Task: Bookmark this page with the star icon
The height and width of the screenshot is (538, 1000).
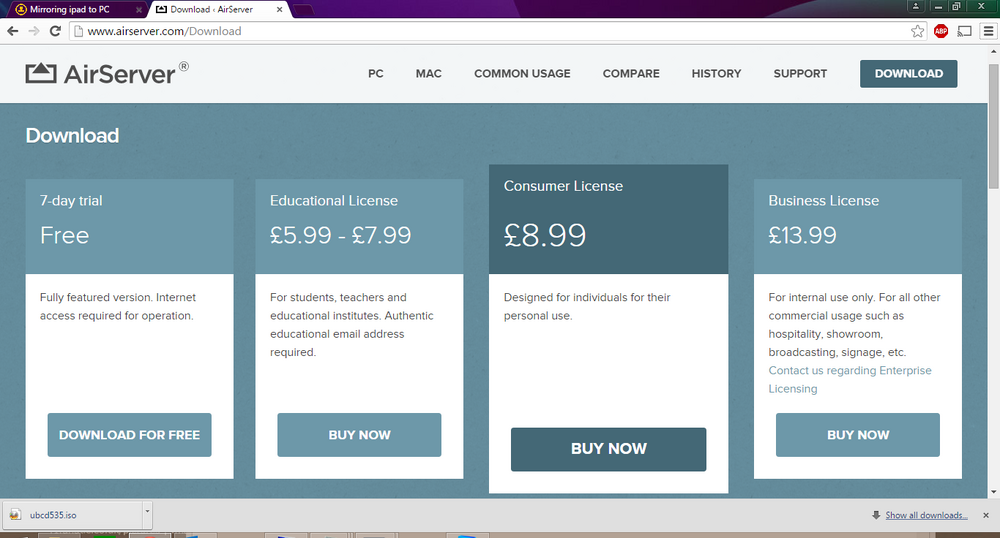Action: pyautogui.click(x=917, y=31)
